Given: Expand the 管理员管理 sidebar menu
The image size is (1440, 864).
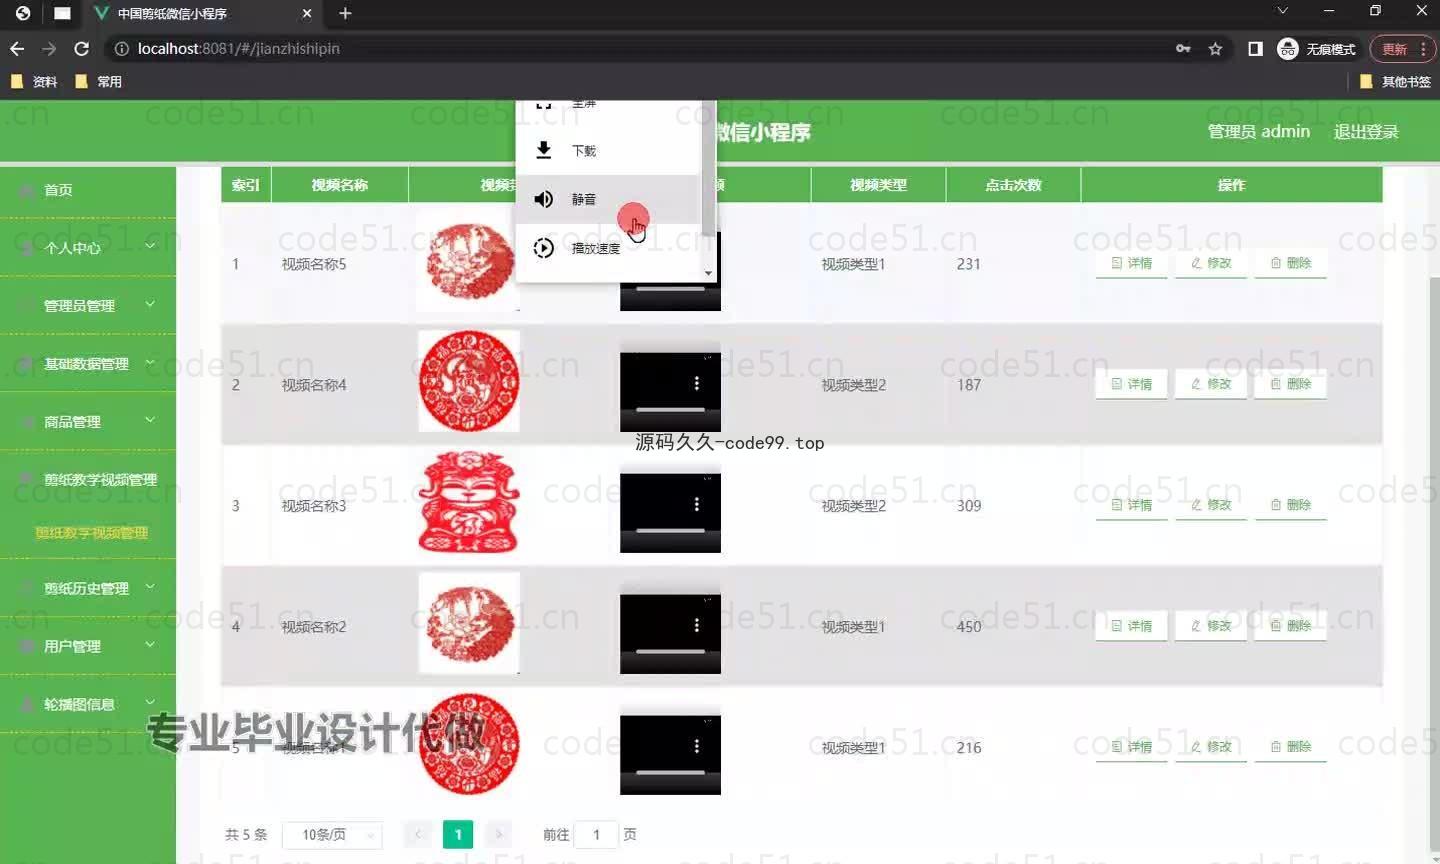Looking at the screenshot, I should [x=88, y=305].
